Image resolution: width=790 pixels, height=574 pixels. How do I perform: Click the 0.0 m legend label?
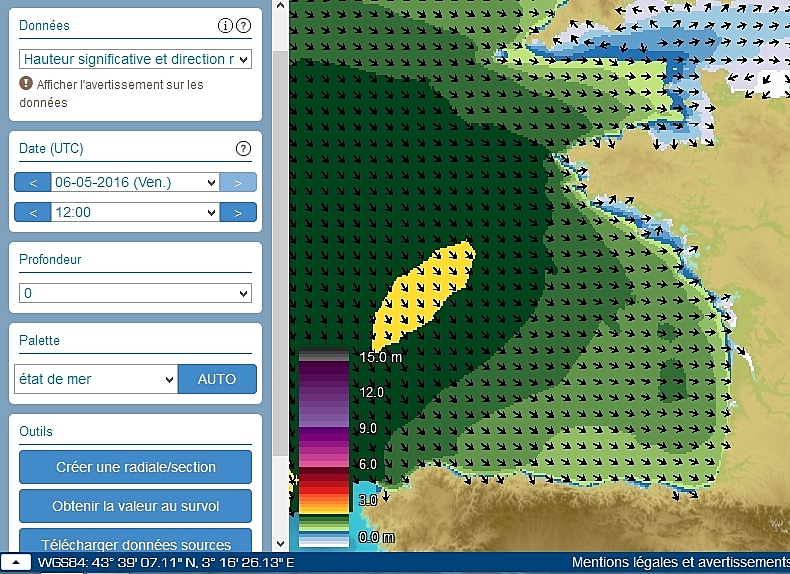pyautogui.click(x=376, y=537)
